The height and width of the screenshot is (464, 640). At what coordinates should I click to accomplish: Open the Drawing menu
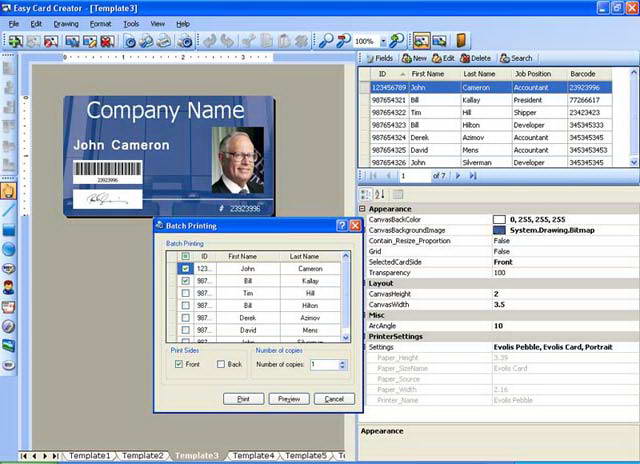point(66,24)
